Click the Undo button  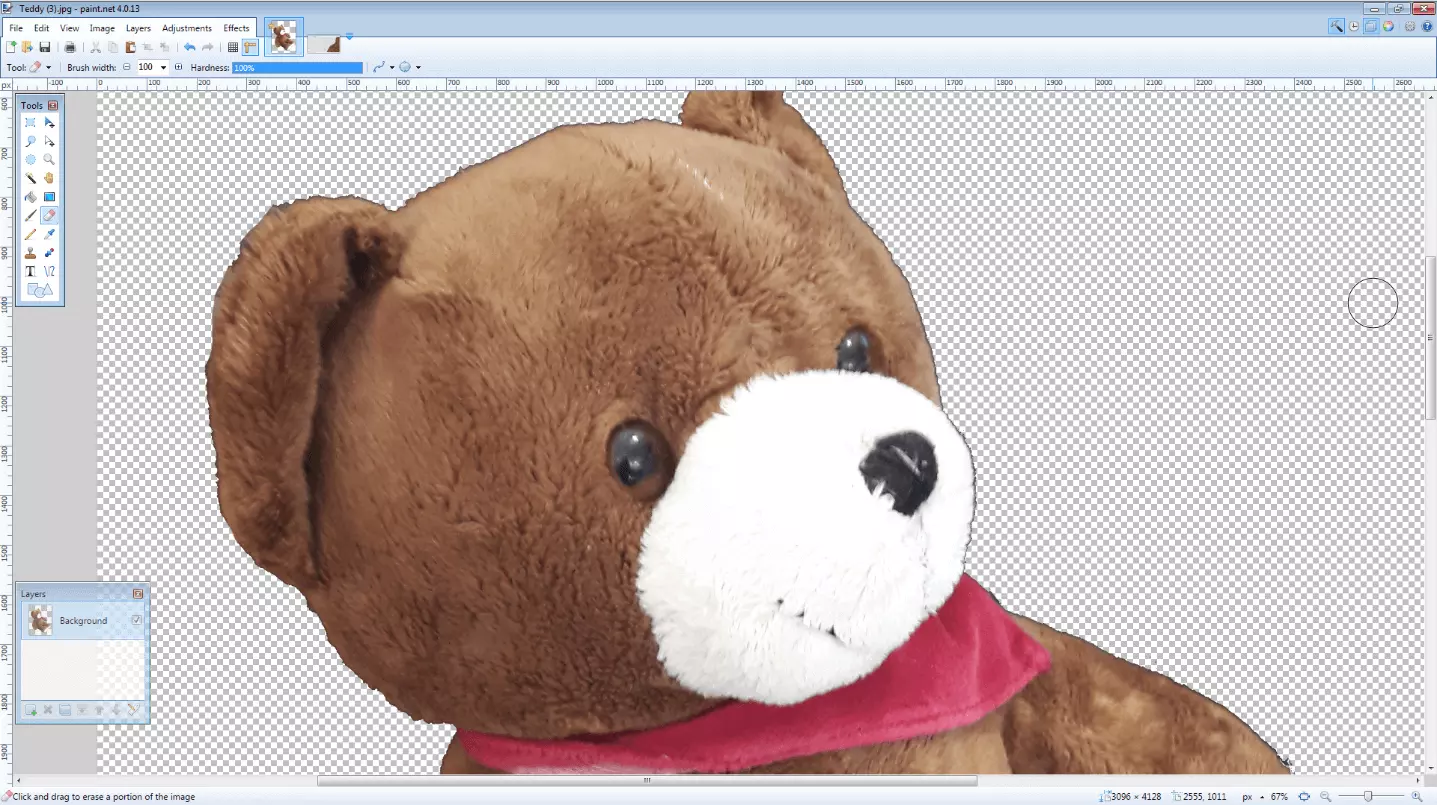pos(189,47)
